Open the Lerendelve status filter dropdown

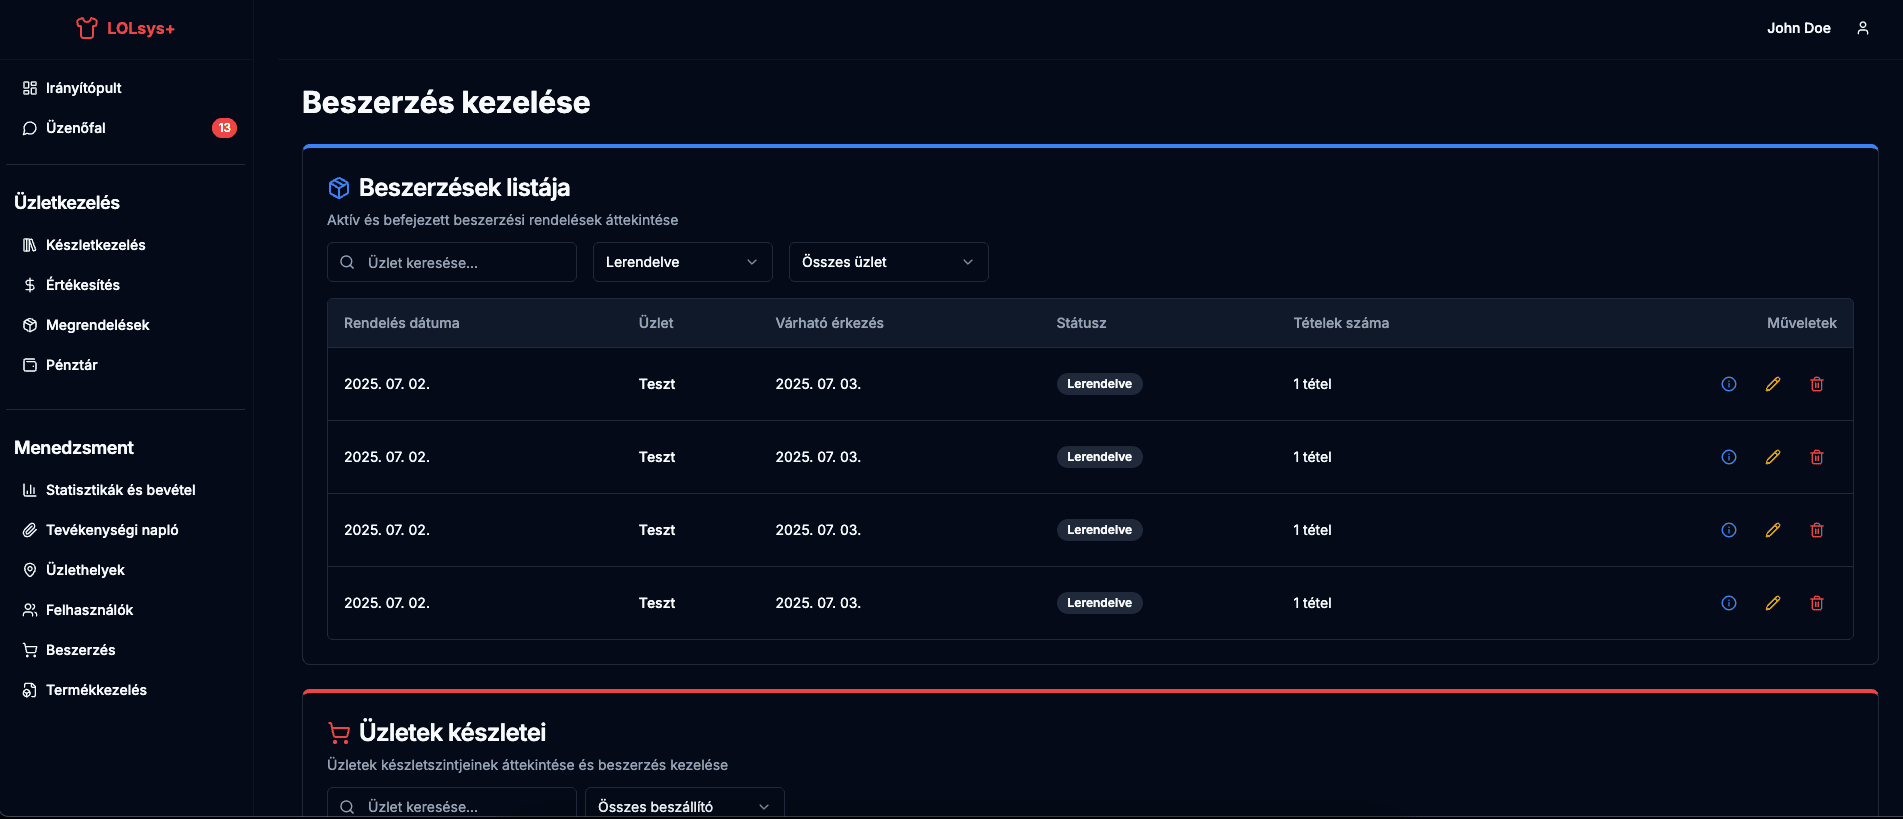tap(682, 262)
